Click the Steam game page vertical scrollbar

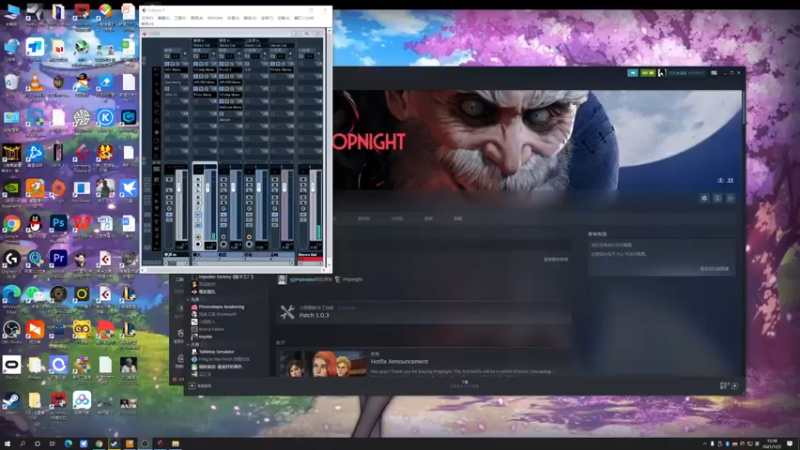pyautogui.click(x=744, y=107)
